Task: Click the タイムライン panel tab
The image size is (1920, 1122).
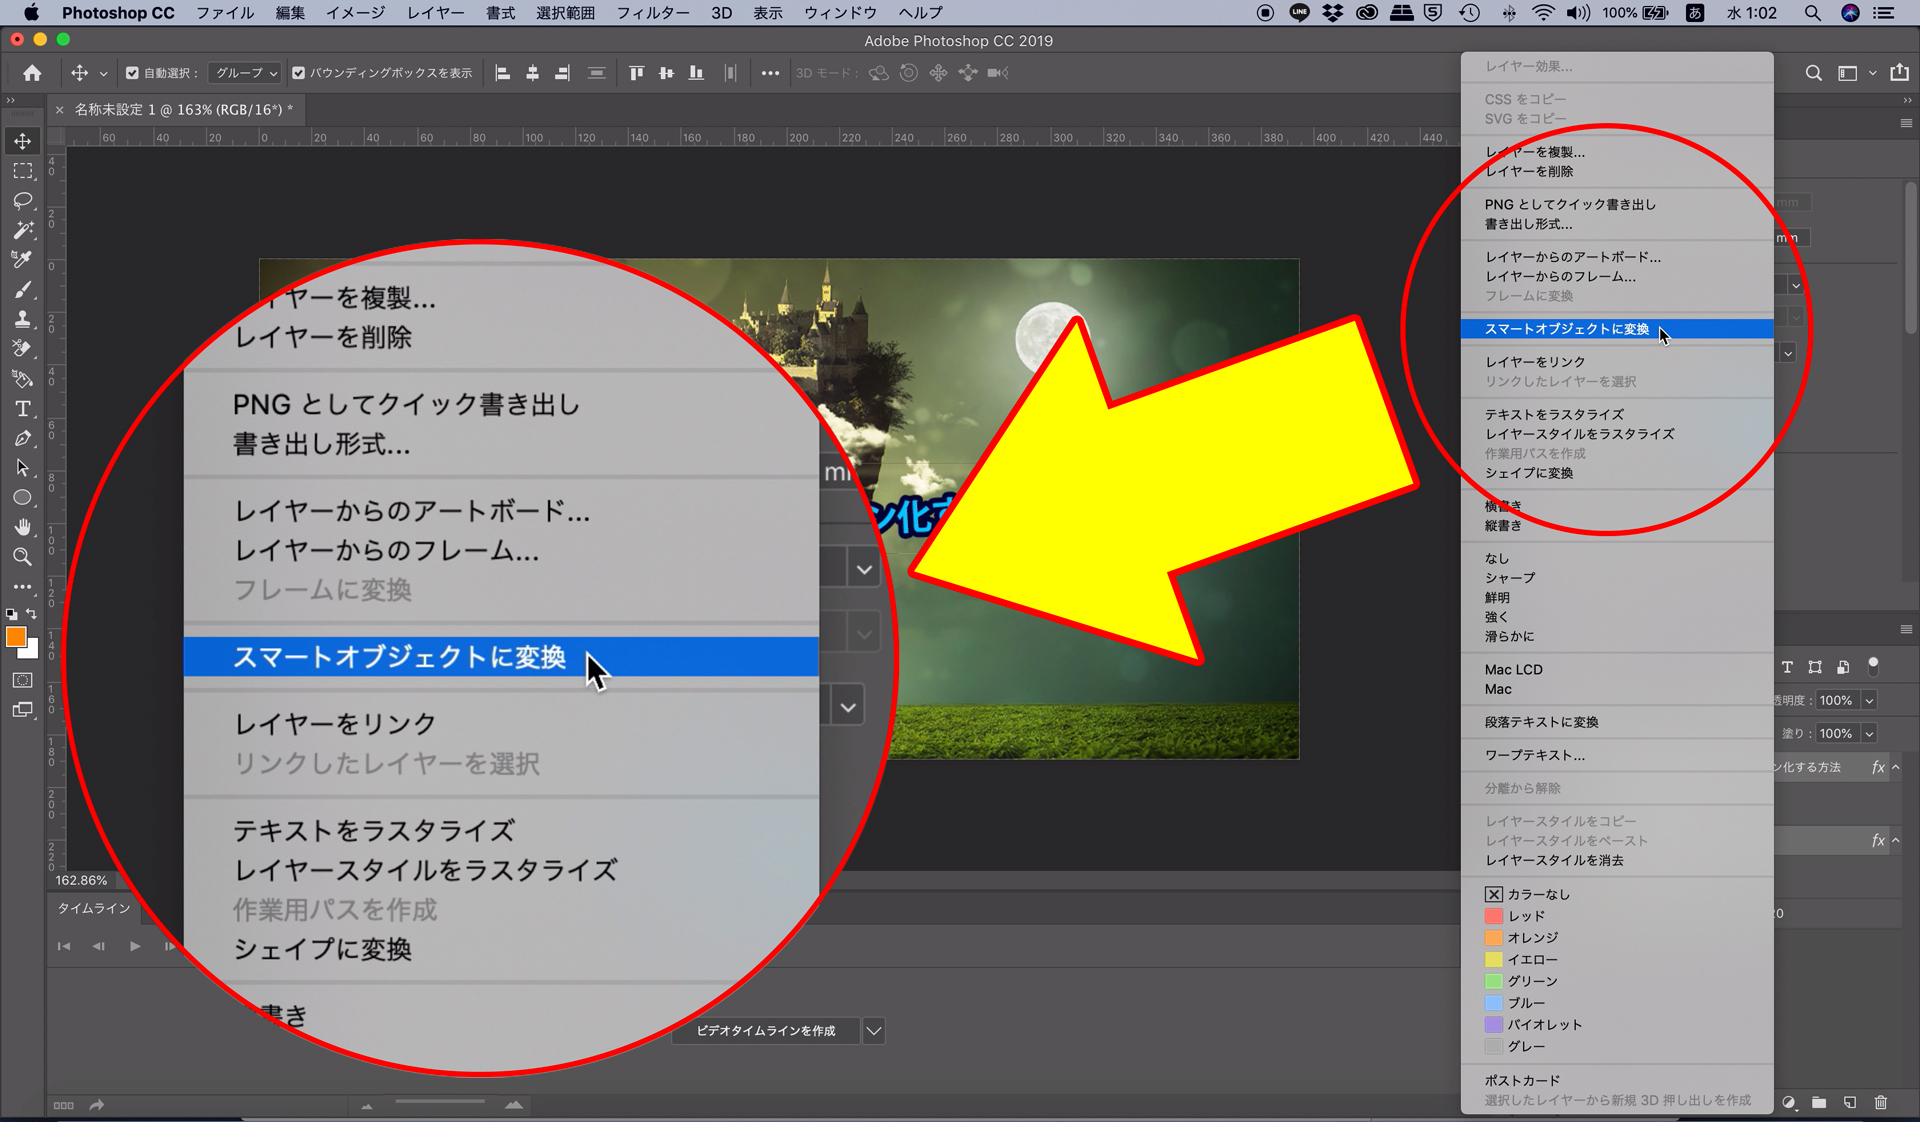Action: coord(94,908)
